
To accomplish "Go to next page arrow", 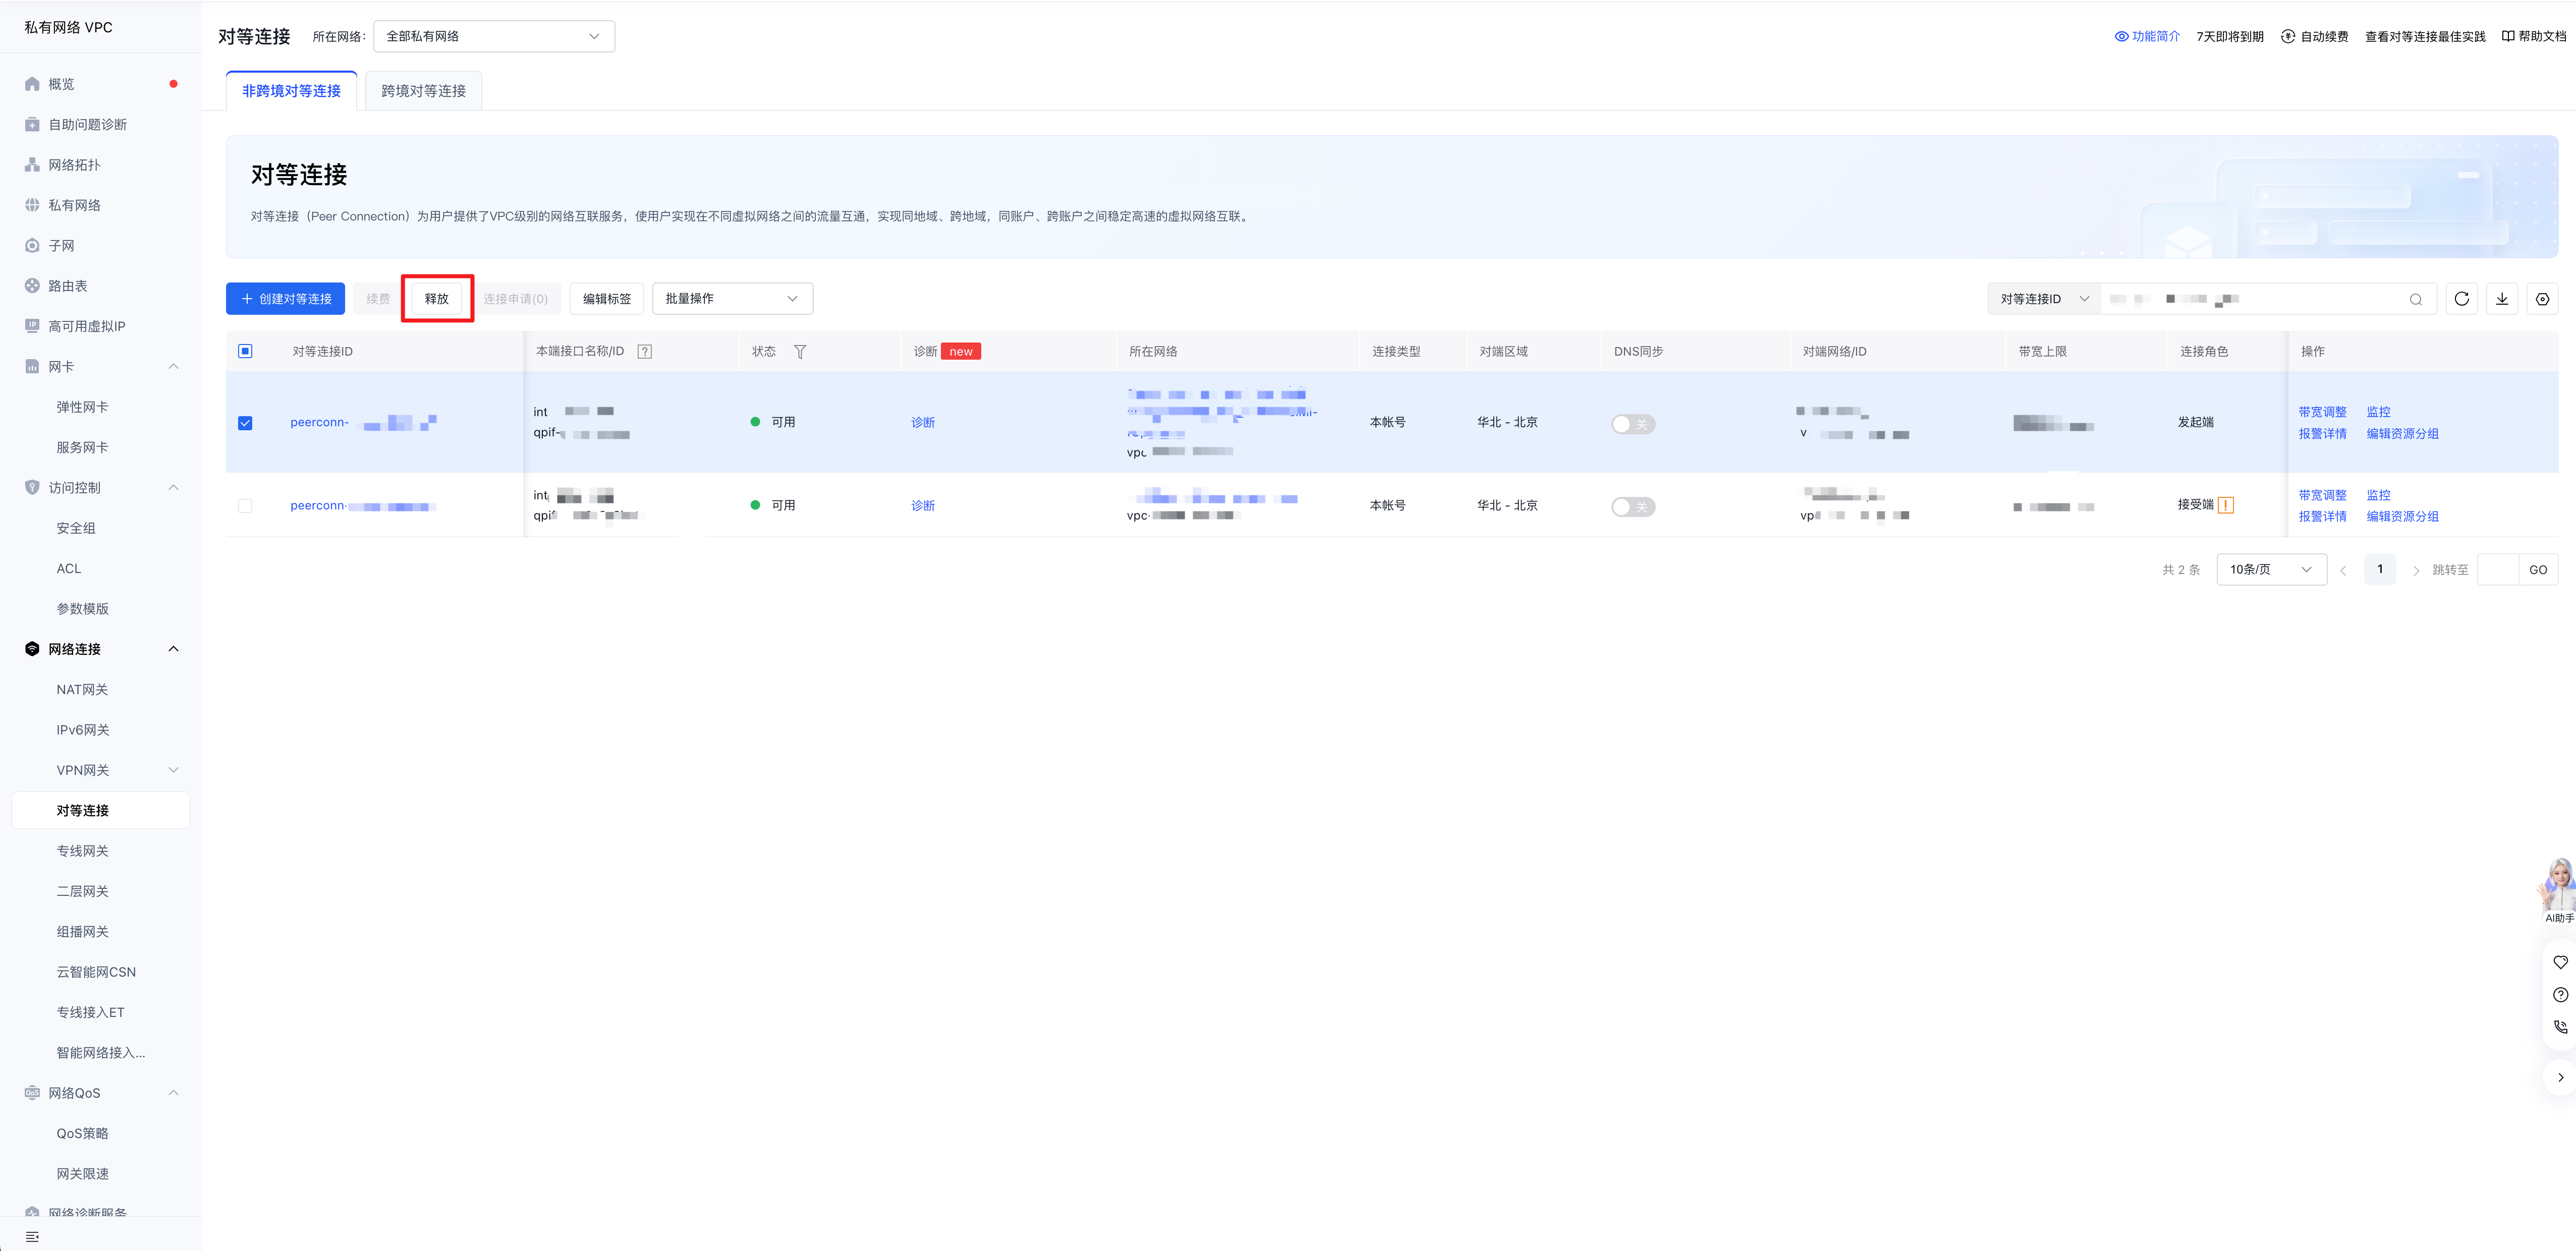I will (2416, 570).
